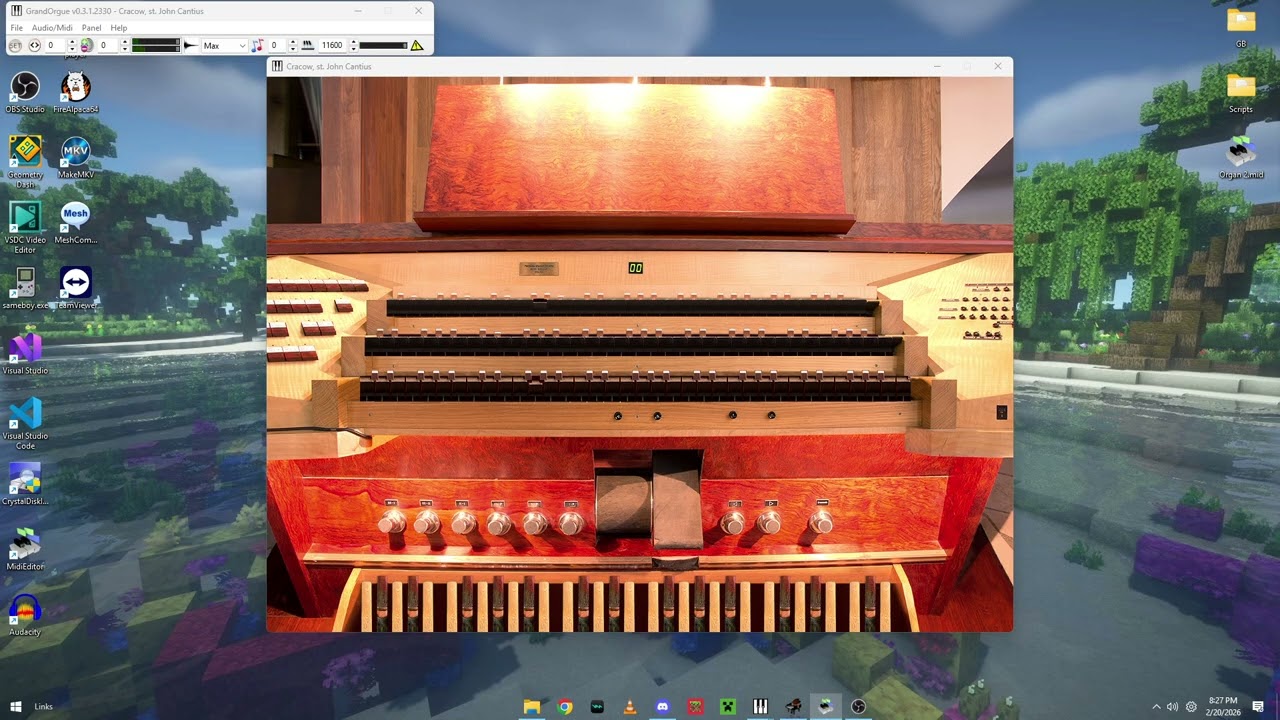Increase polyphony value with up arrow
Viewport: 1280px width, 720px height.
292,42
